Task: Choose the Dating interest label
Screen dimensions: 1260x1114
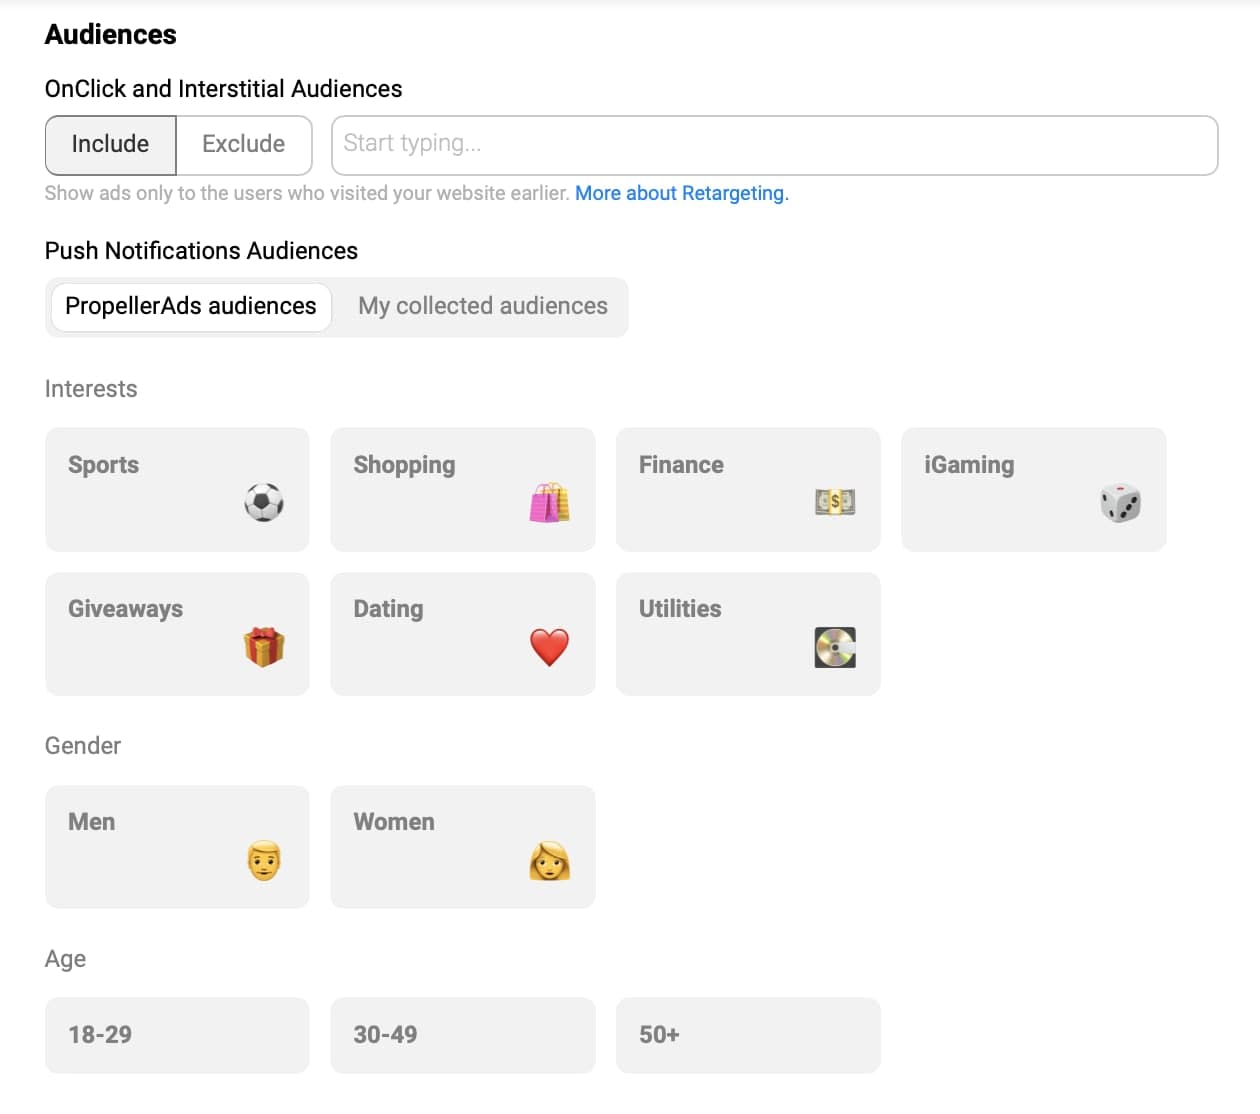Action: pos(388,609)
